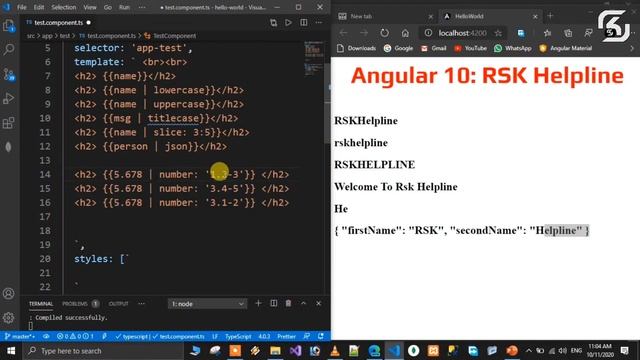Split the terminal panel
The height and width of the screenshot is (360, 640).
[273, 303]
